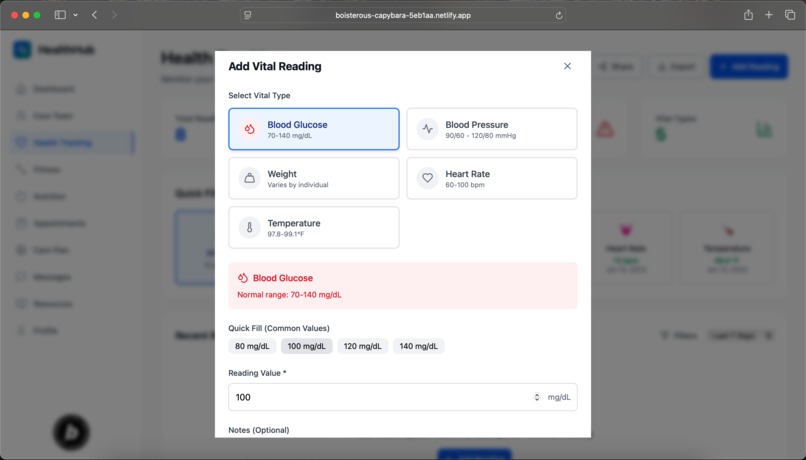Open the Safari sidebar dropdown chevron
Viewport: 806px width, 460px height.
pos(76,15)
